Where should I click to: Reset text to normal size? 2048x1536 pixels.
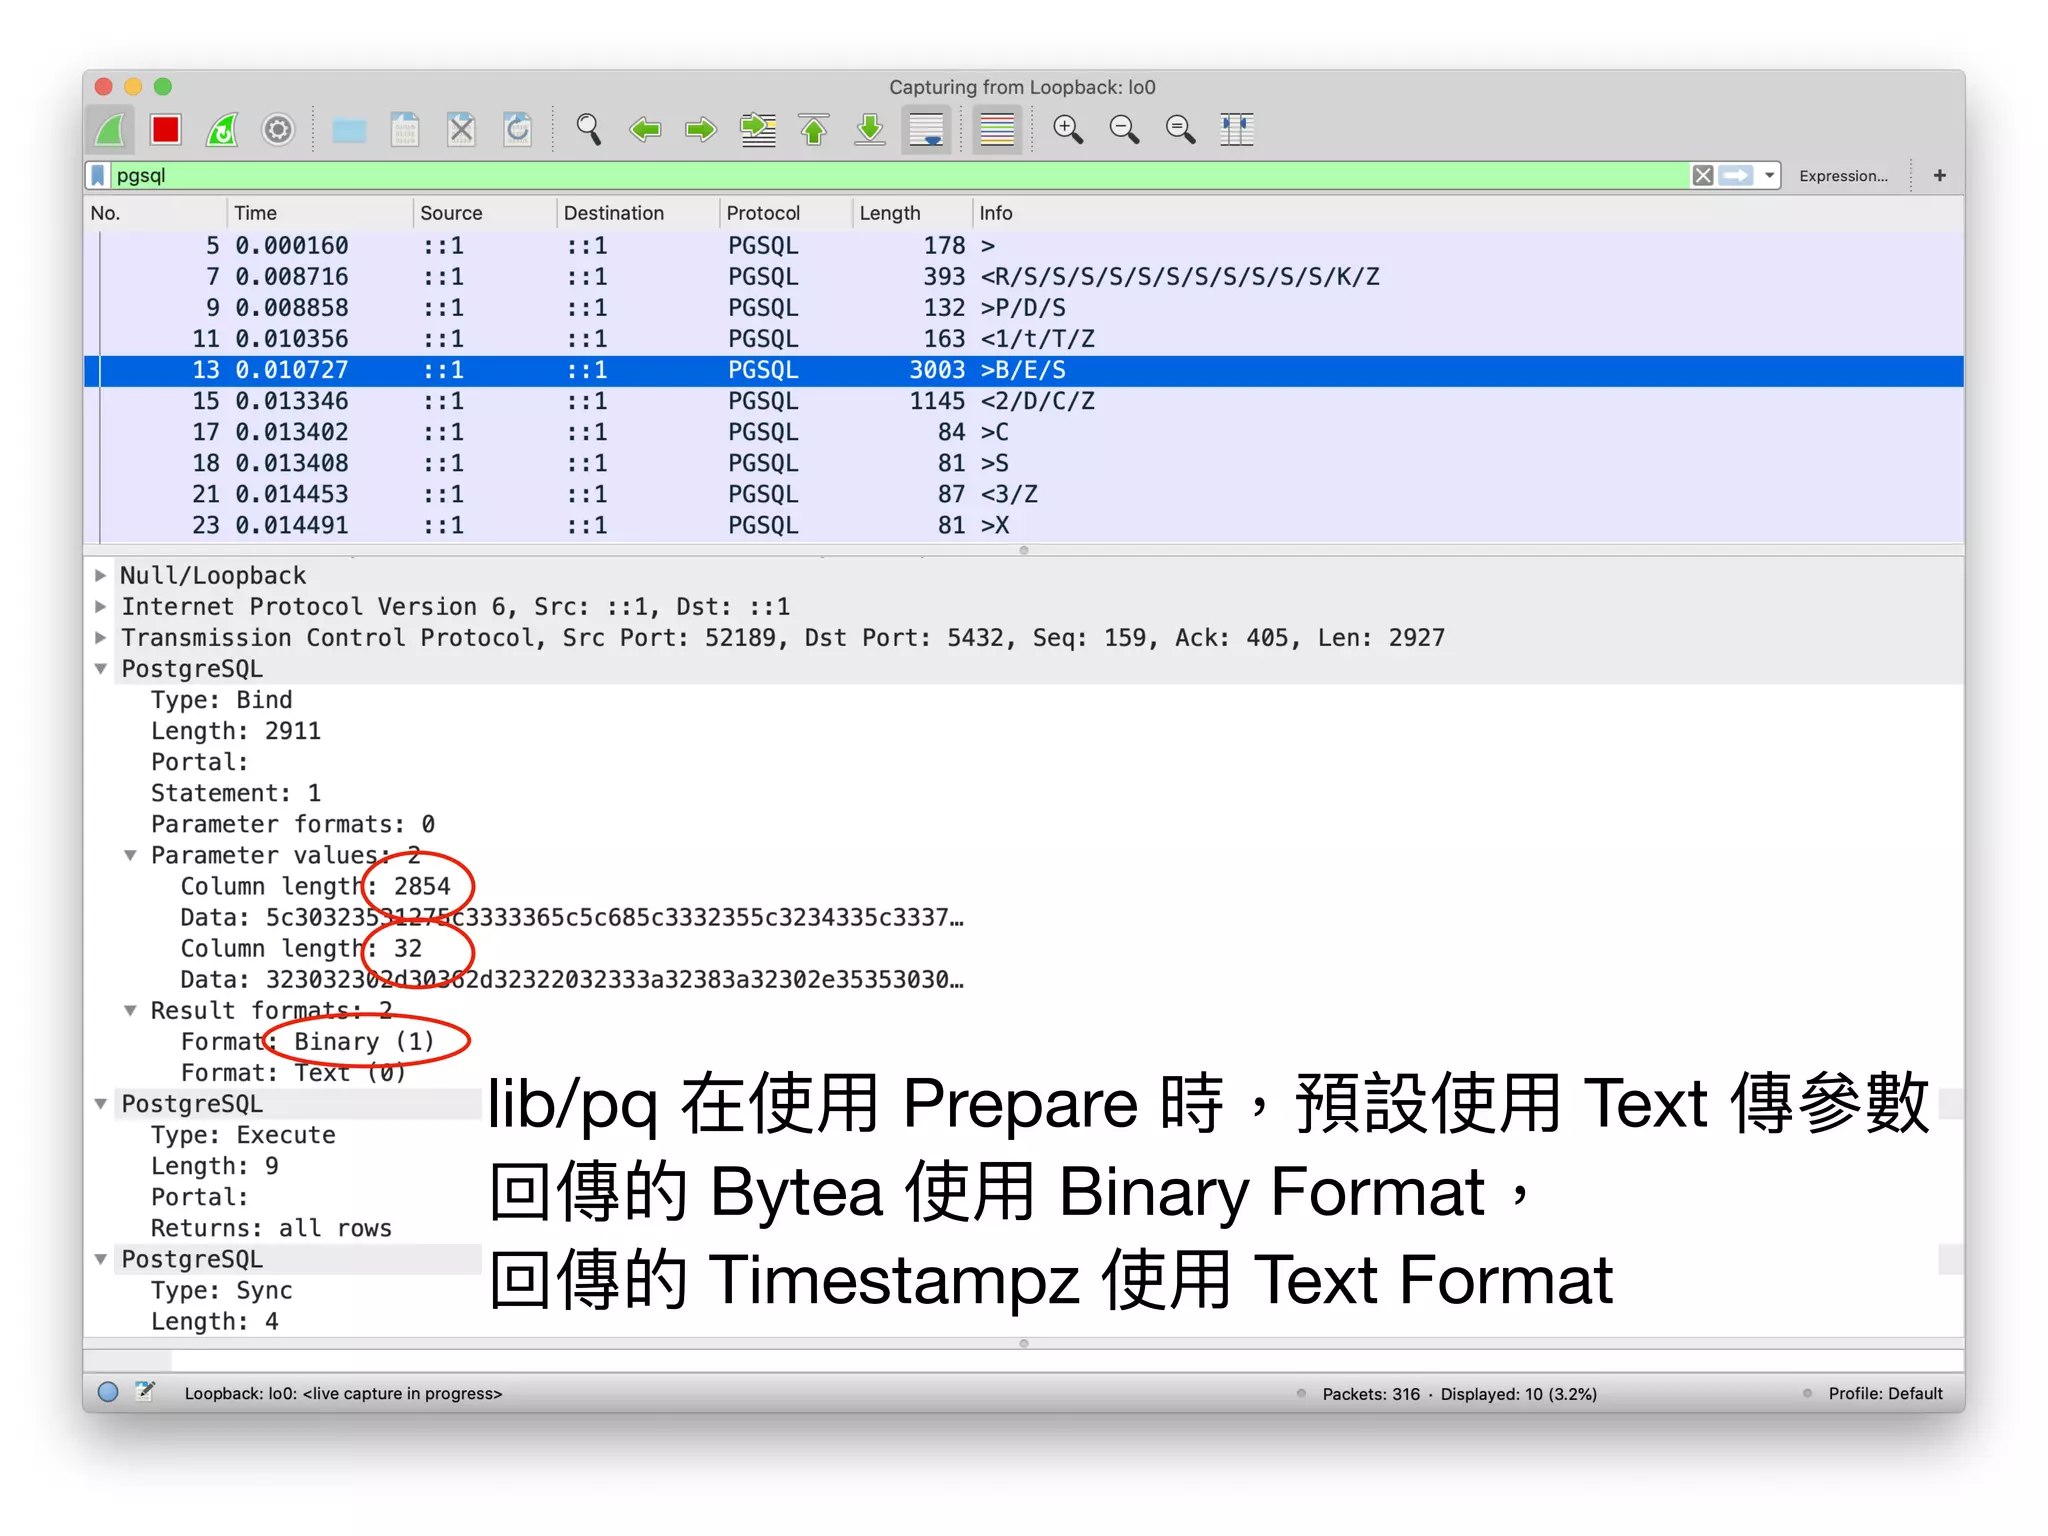point(1180,130)
